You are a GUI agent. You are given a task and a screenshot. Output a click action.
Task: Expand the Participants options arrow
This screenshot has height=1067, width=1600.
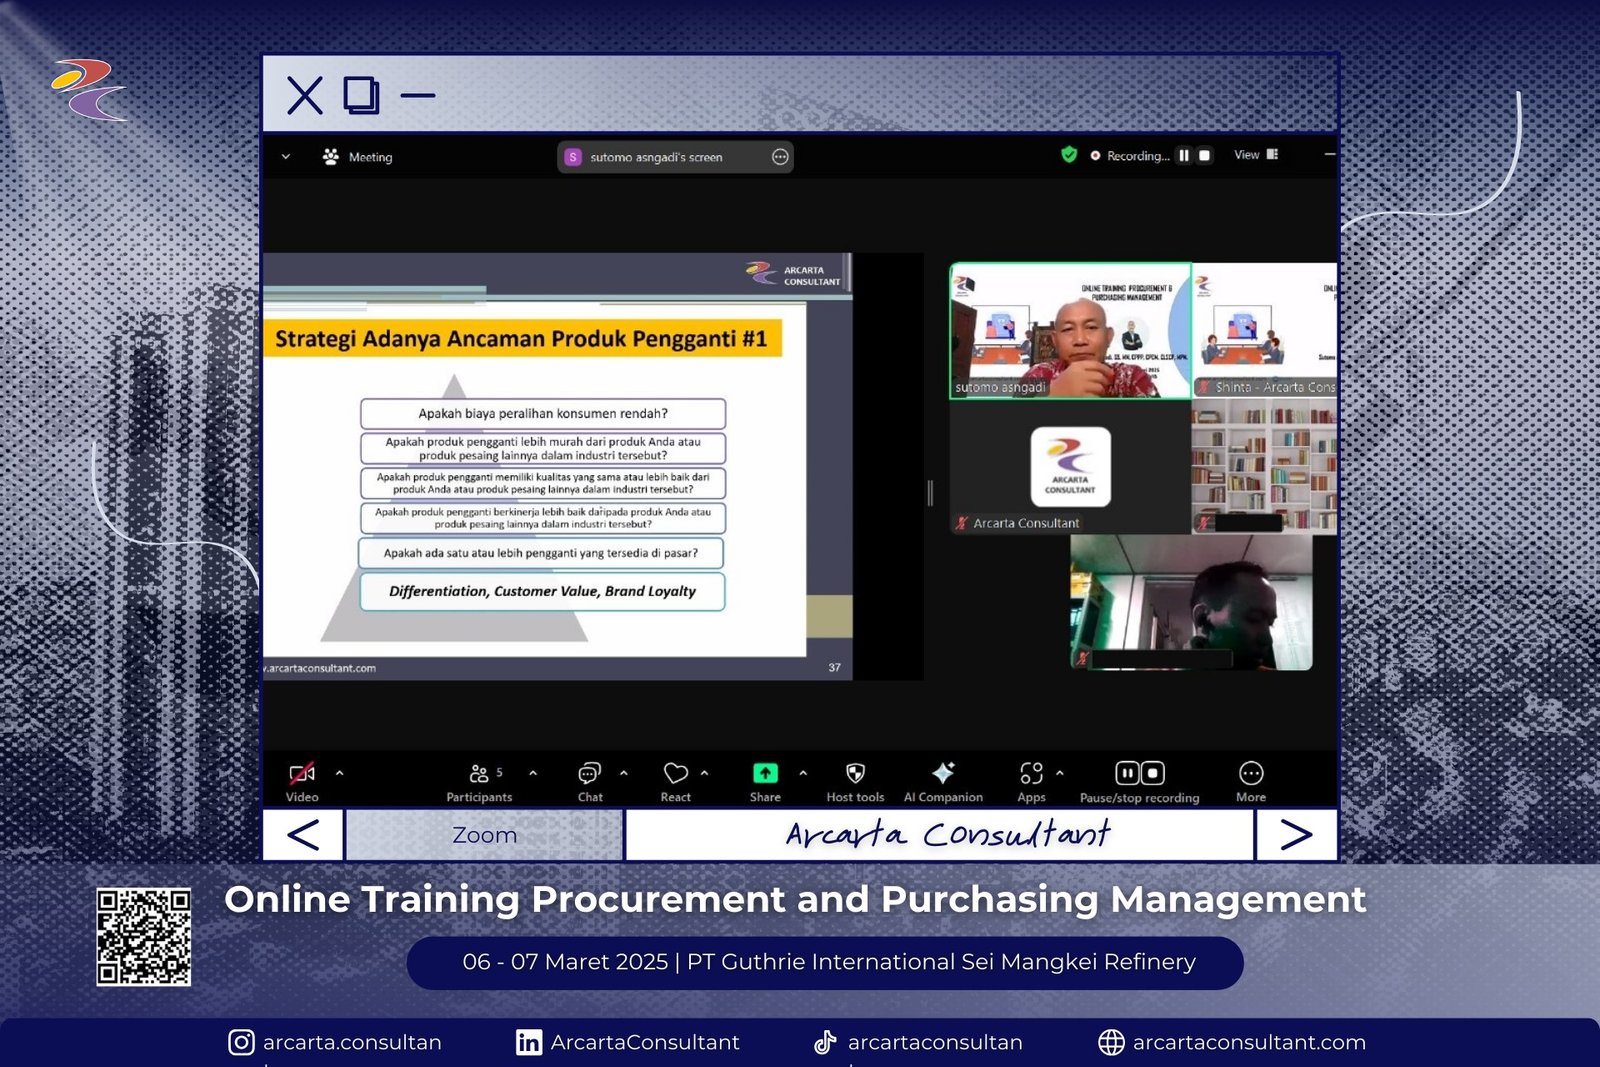(533, 773)
